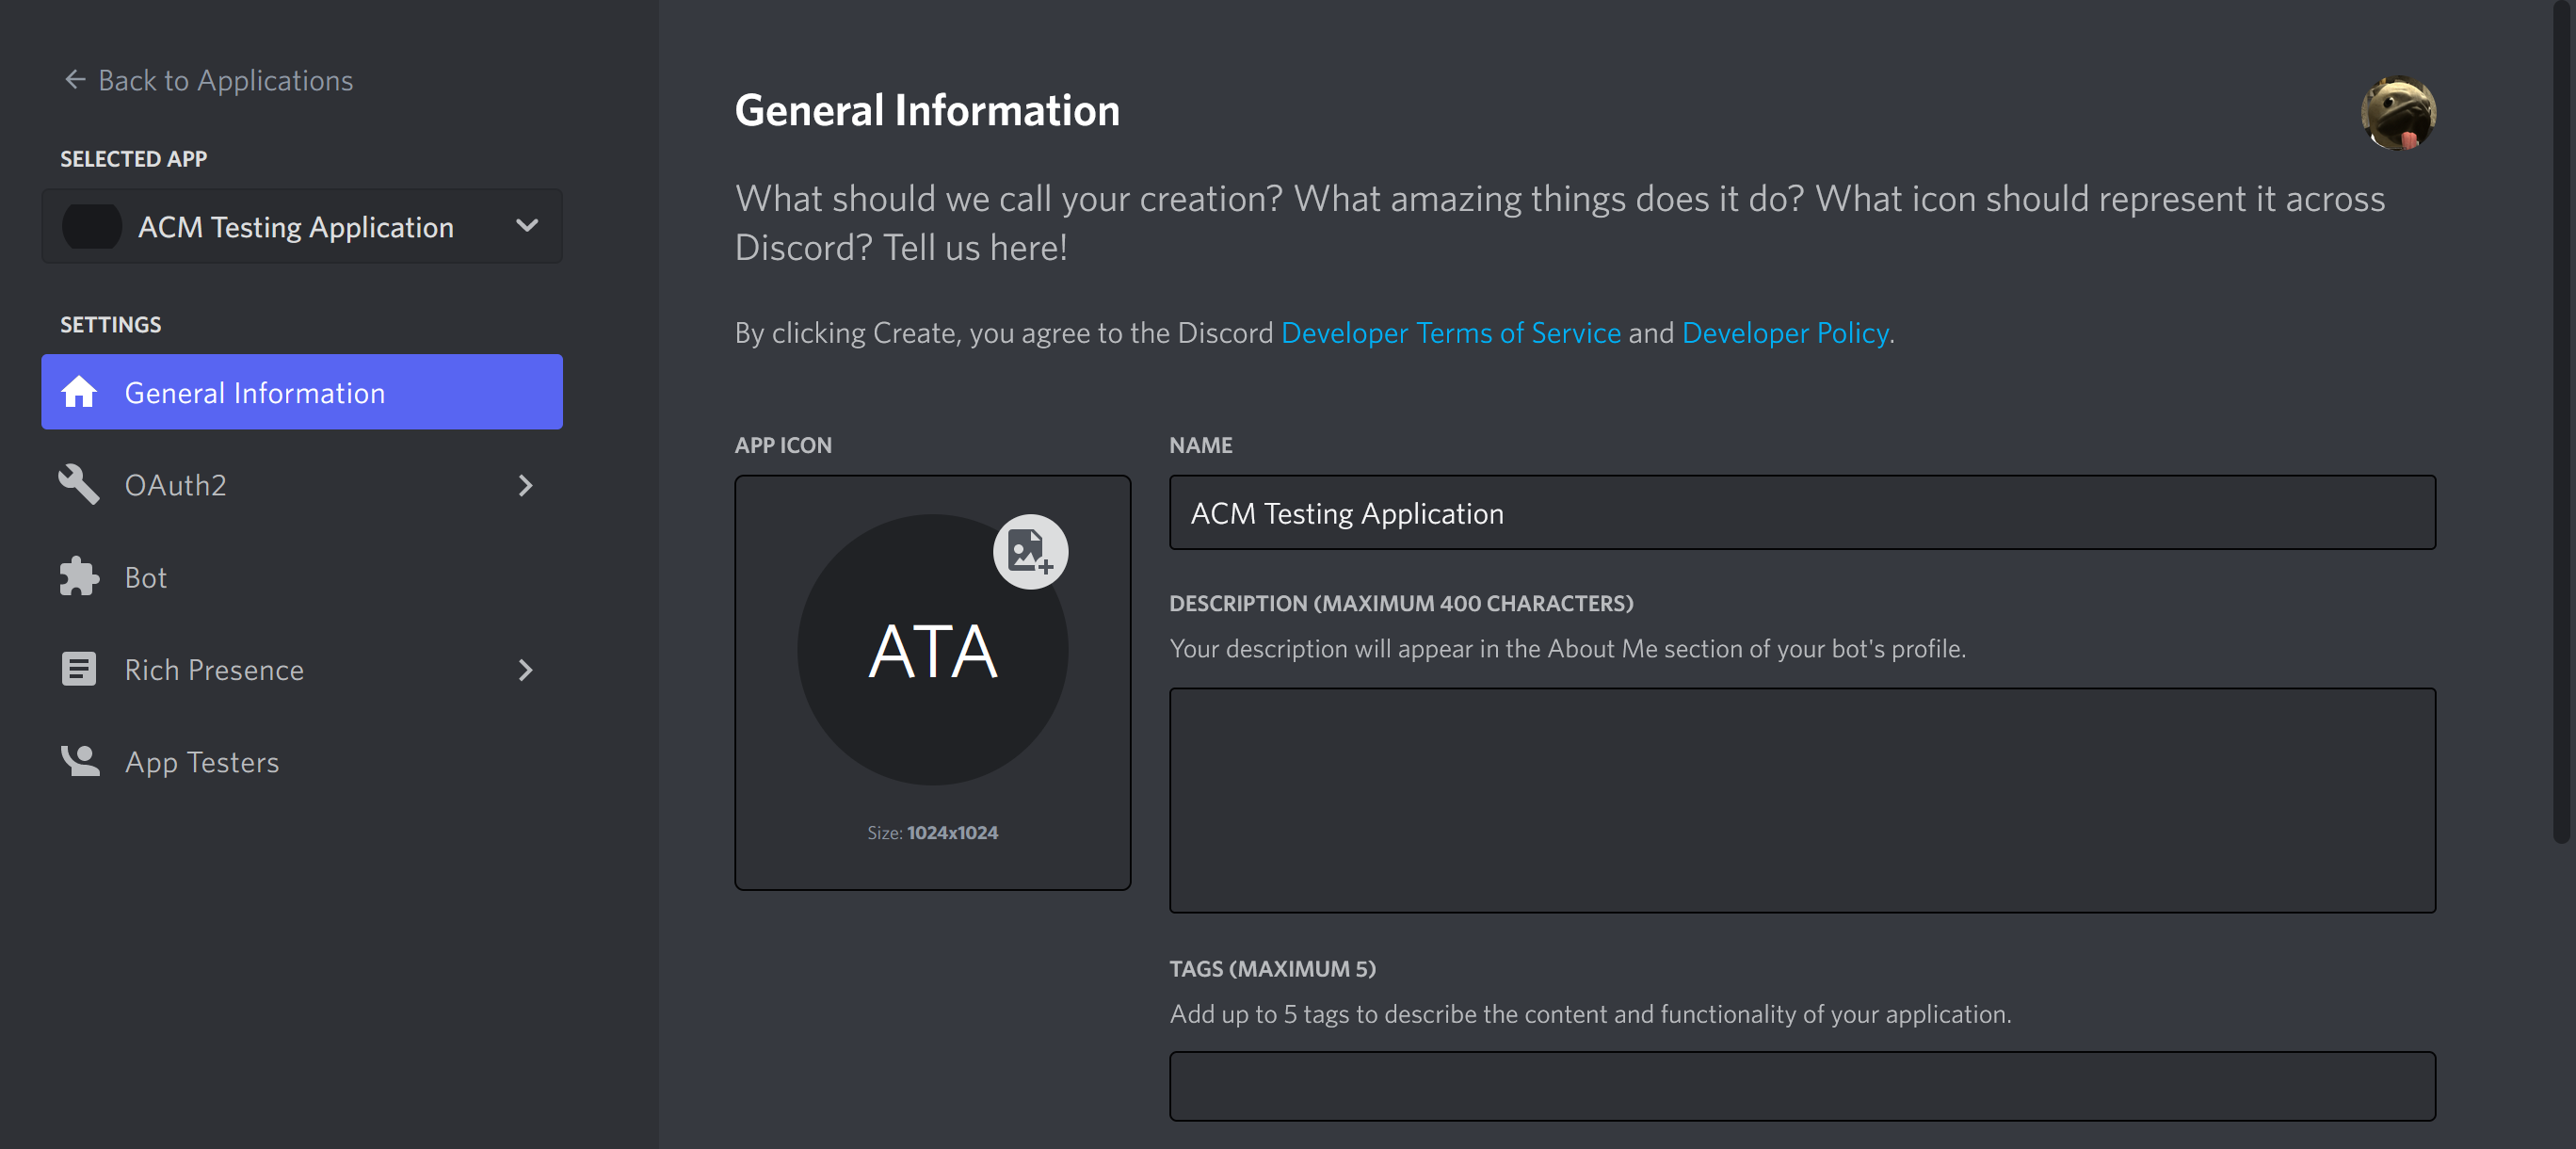Select General Information in settings sidebar
2576x1149 pixels.
(x=254, y=392)
